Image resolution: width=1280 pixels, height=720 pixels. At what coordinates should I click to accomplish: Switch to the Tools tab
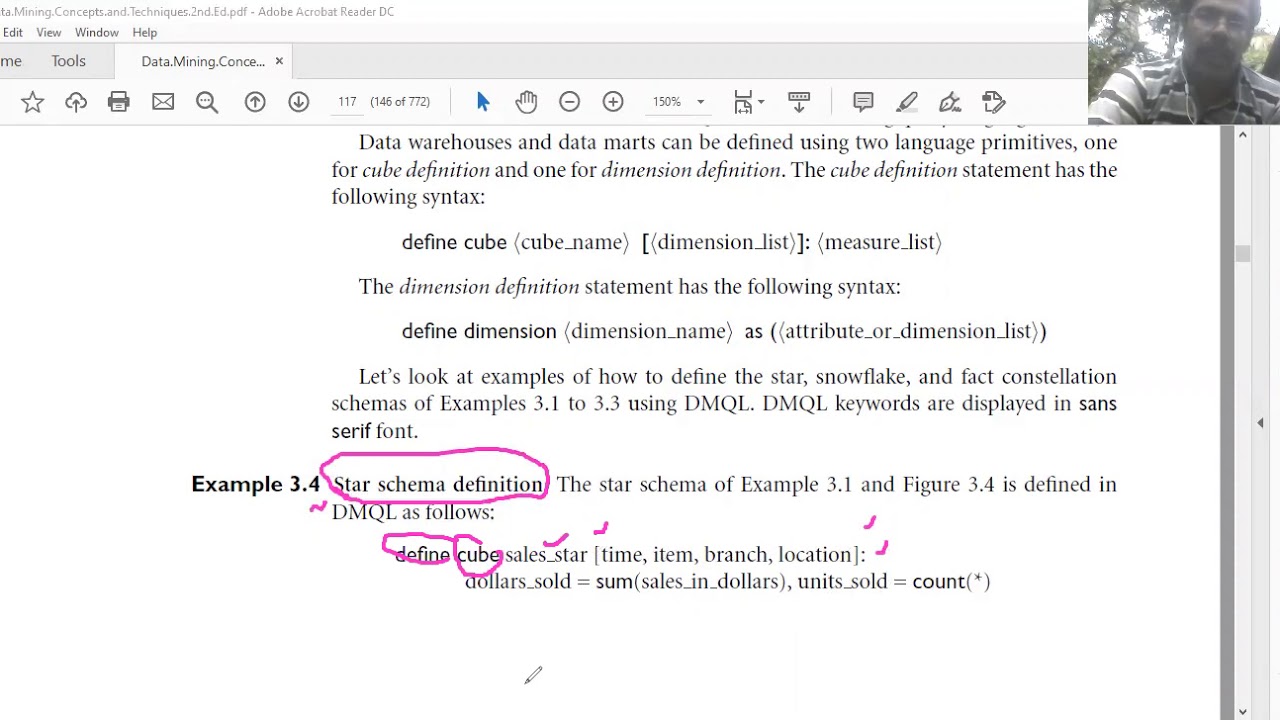69,61
